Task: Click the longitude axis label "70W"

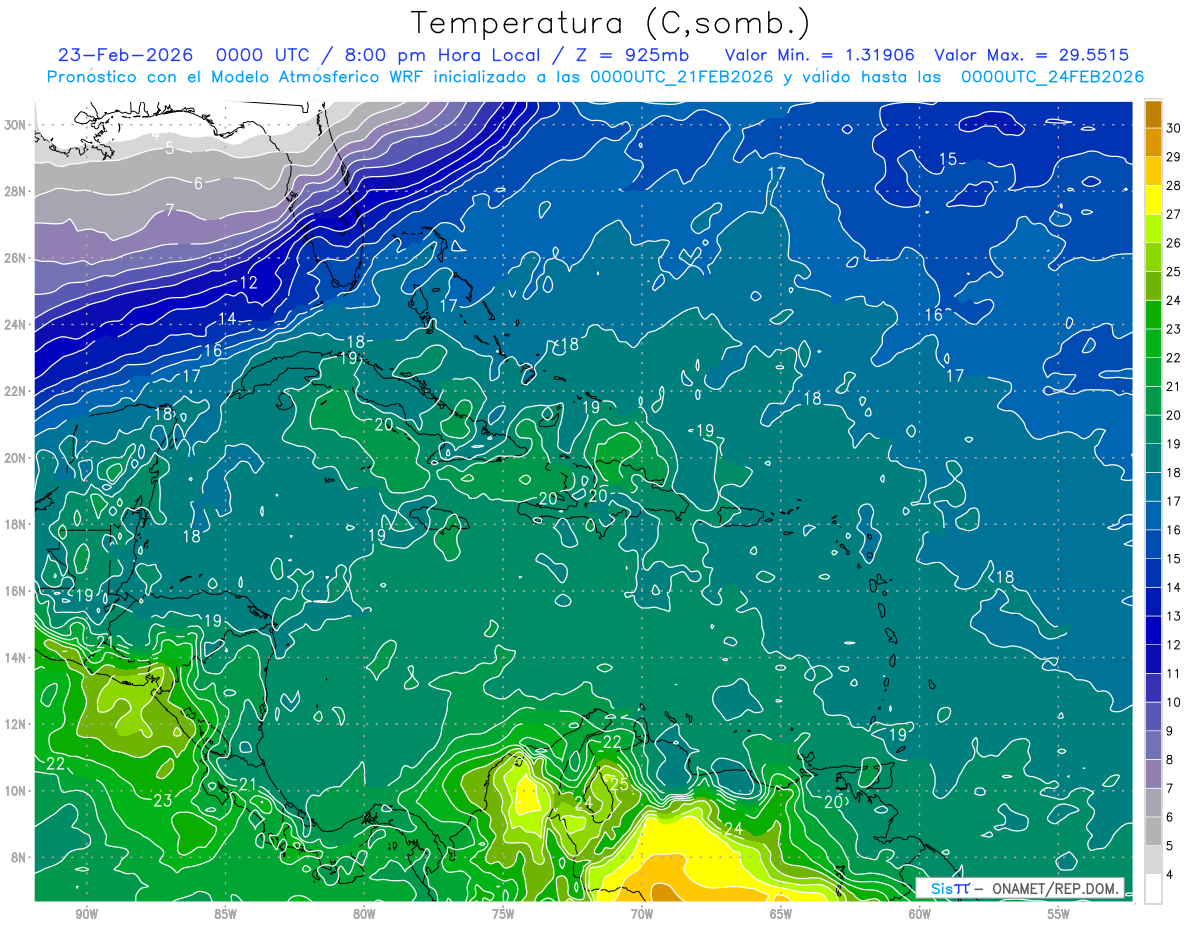Action: point(642,914)
